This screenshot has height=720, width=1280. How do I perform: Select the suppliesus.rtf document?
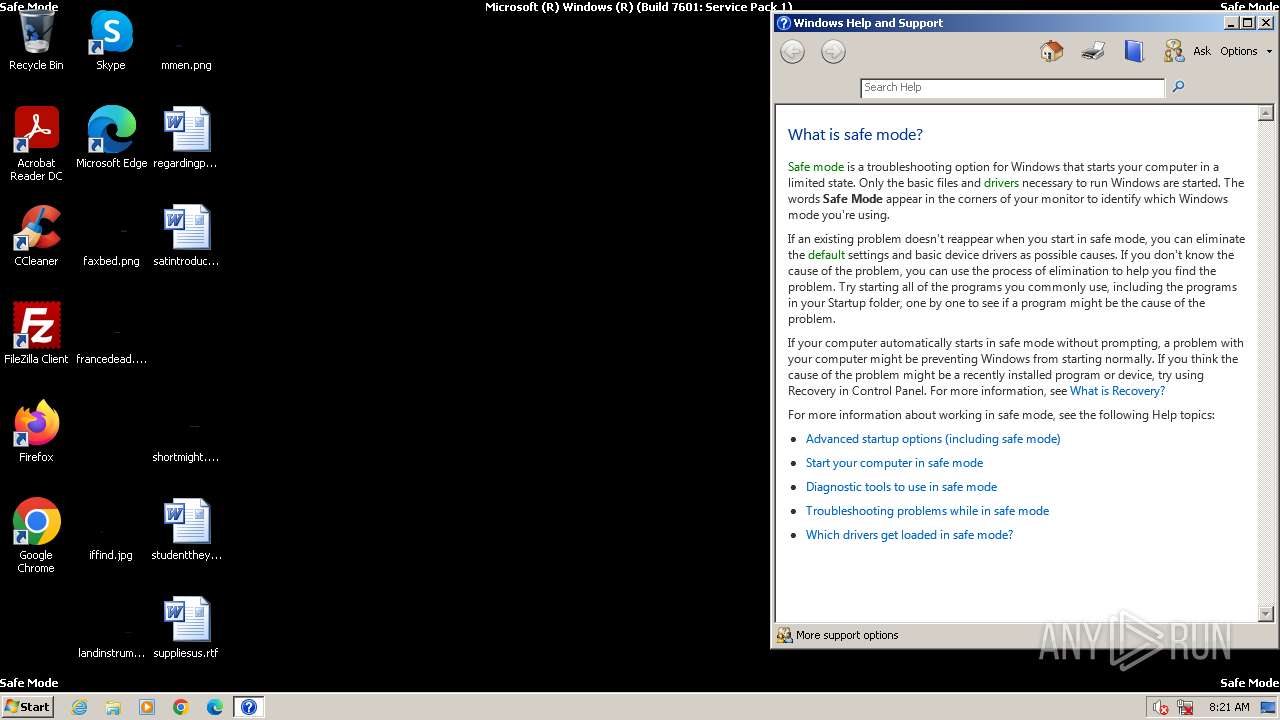click(x=186, y=628)
